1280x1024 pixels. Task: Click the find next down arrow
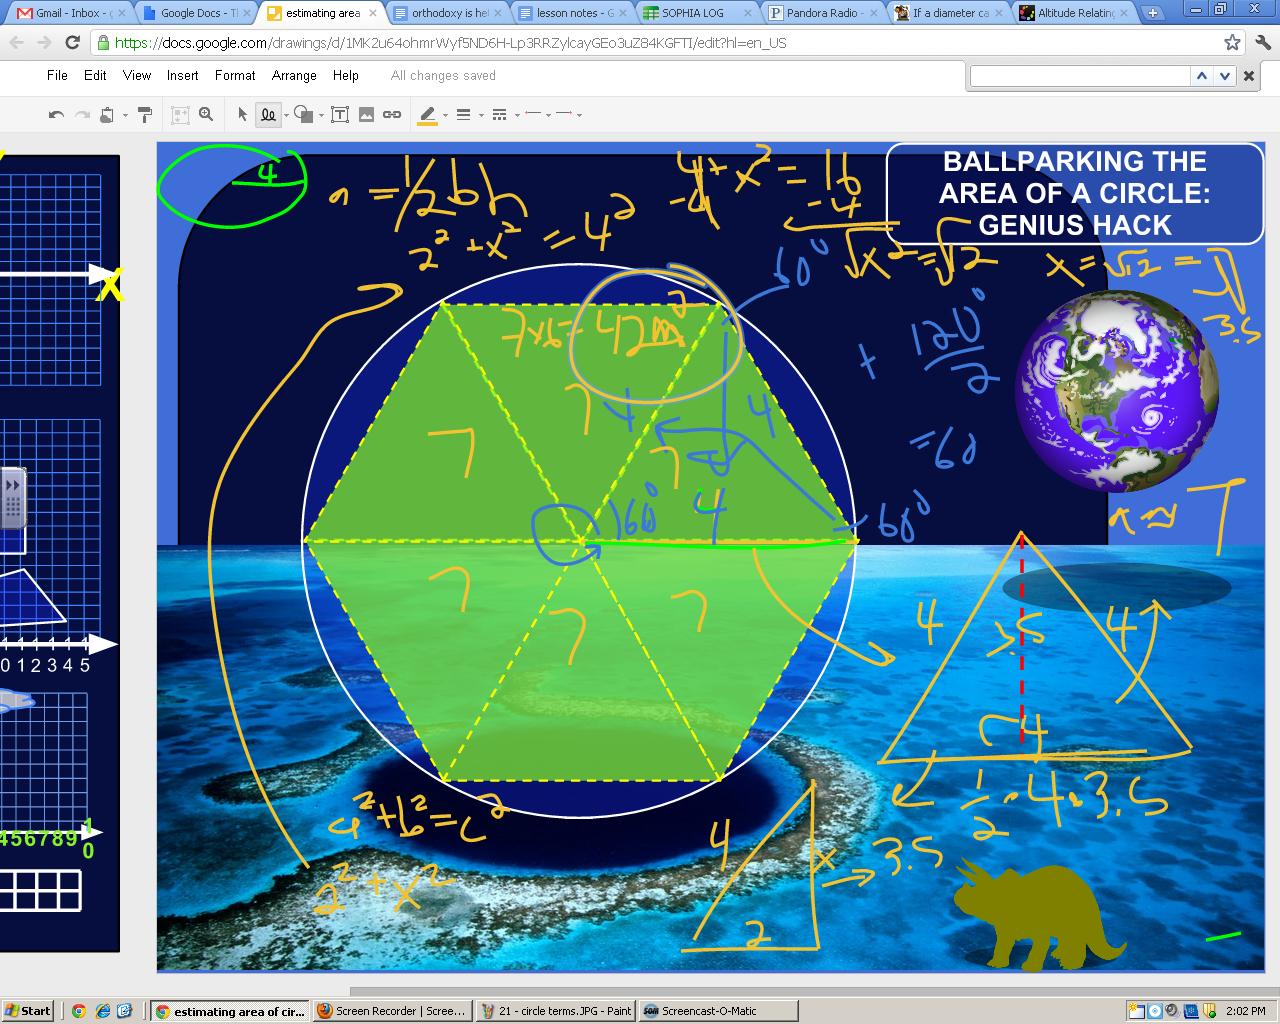coord(1225,76)
